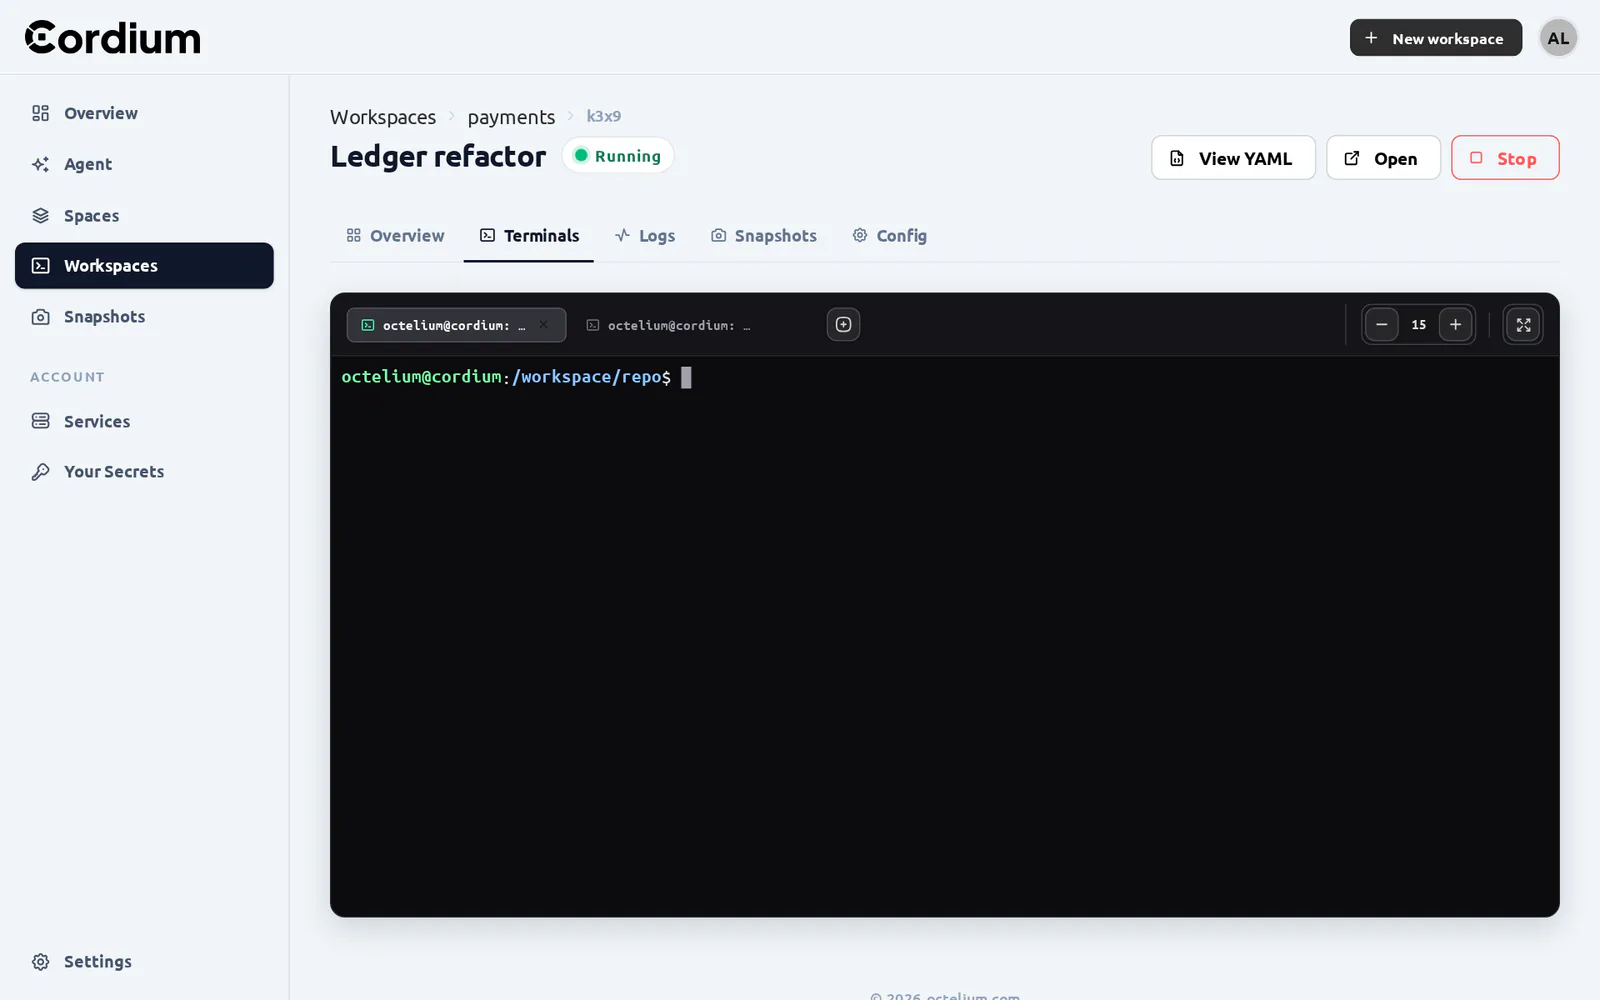Open Snapshots from the sidebar
The height and width of the screenshot is (1000, 1600).
(144, 317)
